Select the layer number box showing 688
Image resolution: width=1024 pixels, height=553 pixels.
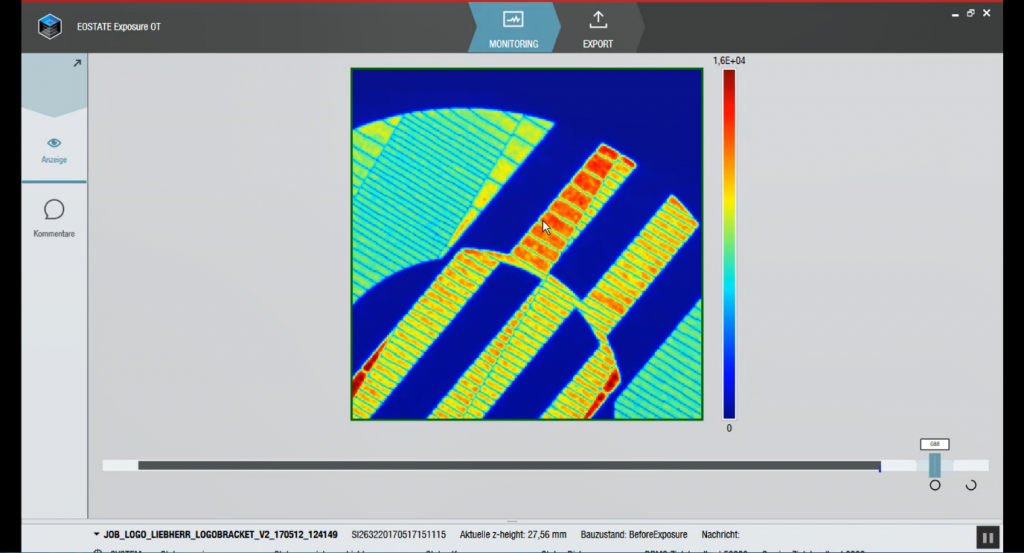tap(935, 444)
